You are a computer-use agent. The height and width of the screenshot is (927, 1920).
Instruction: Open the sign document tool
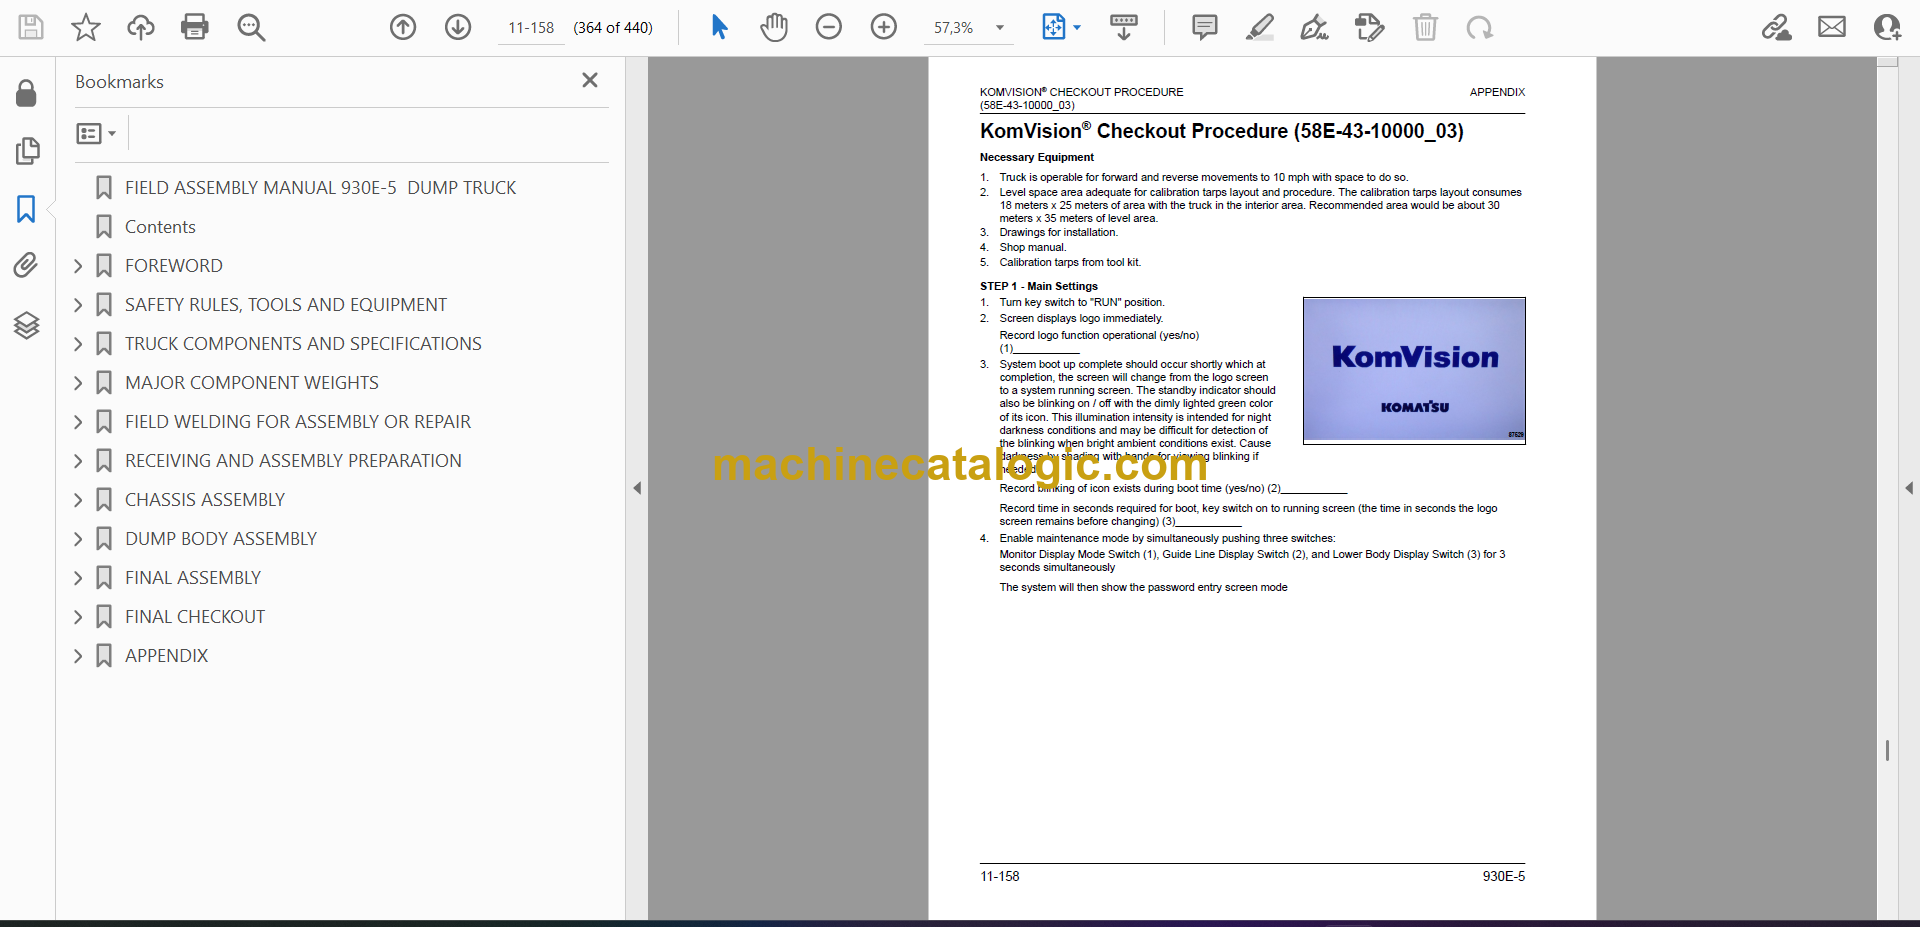click(1314, 27)
